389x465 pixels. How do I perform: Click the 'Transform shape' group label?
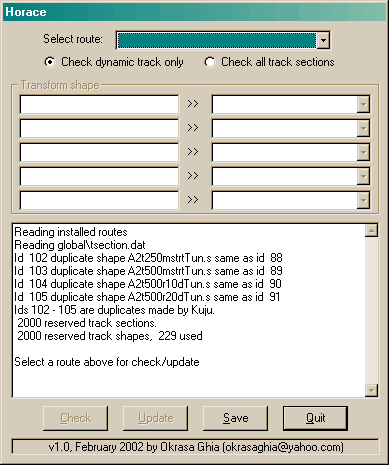click(60, 85)
